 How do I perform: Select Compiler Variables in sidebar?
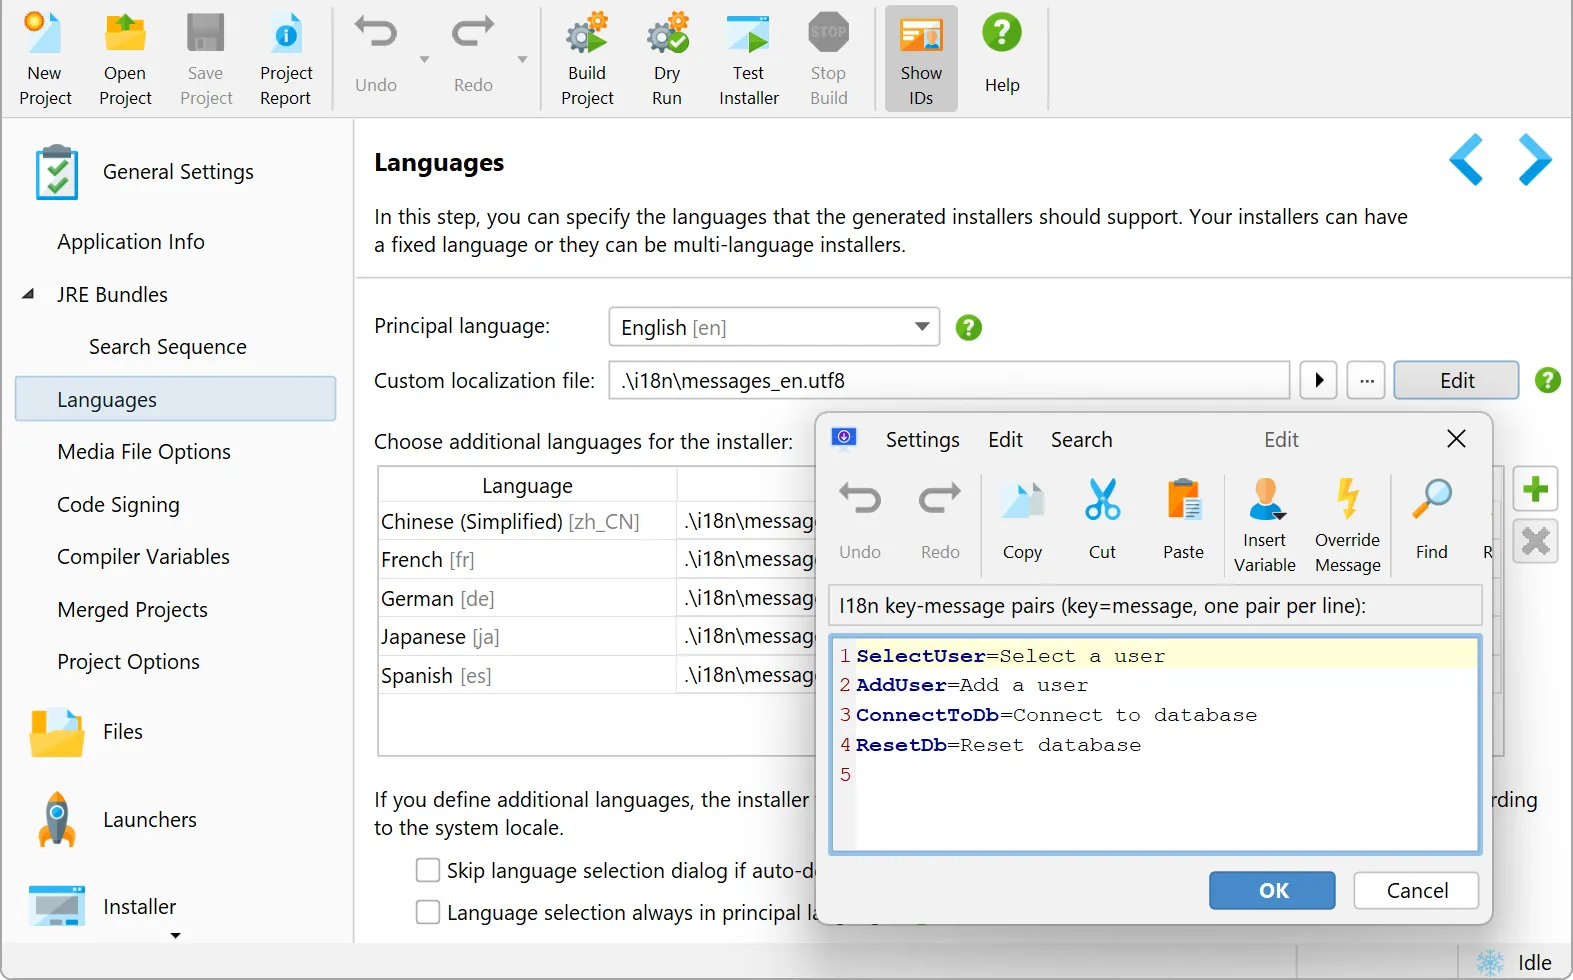click(143, 557)
